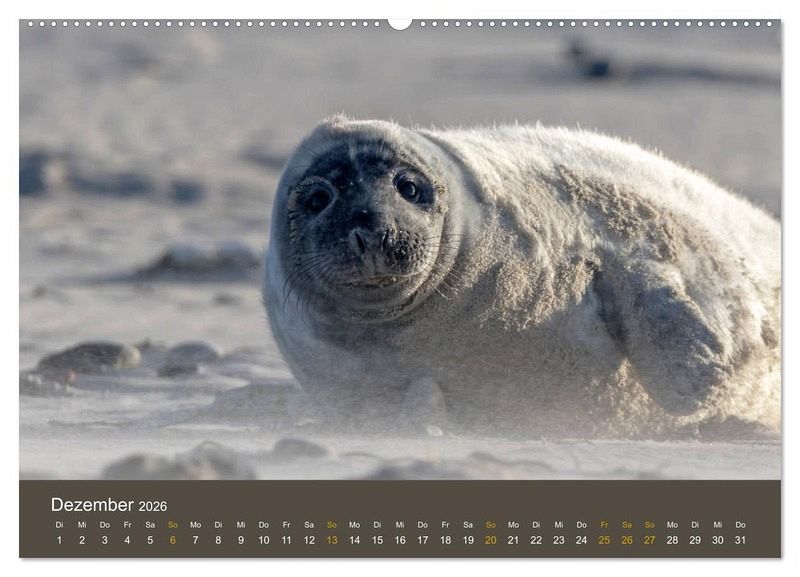Select date 24 in December row
This screenshot has width=800, height=577.
click(x=581, y=540)
